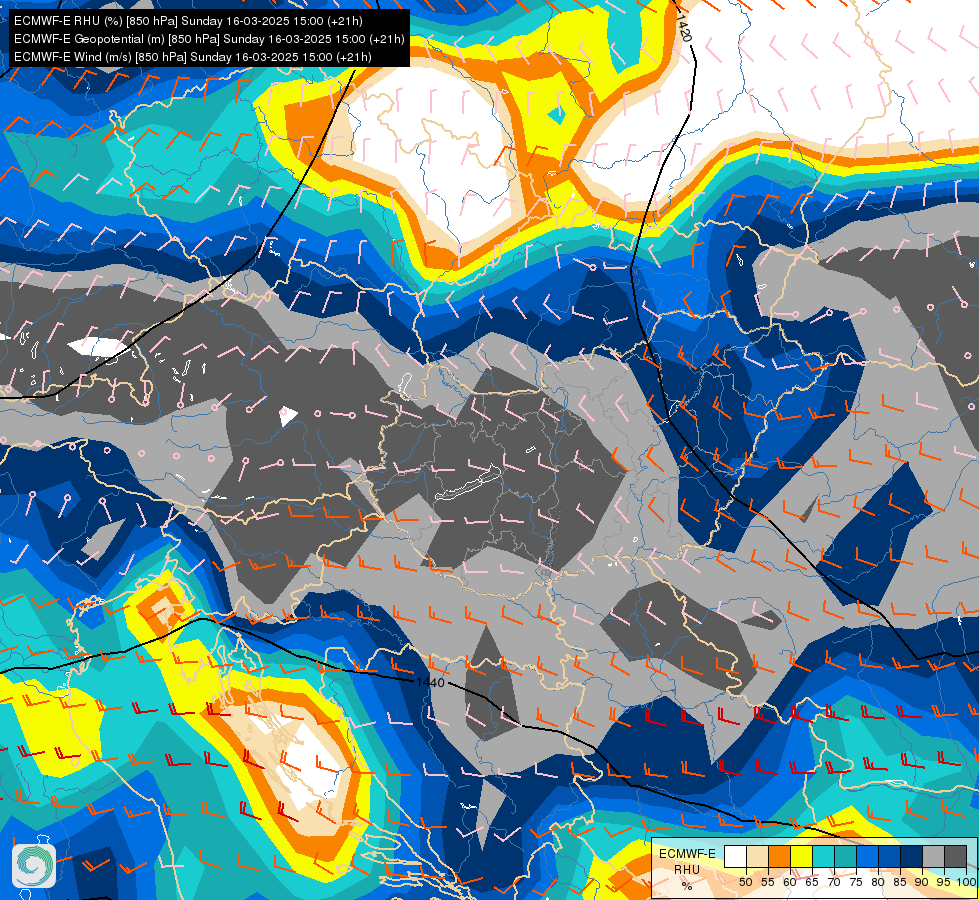Select the orange 55–60 legend swatch
This screenshot has height=900, width=979.
780,856
